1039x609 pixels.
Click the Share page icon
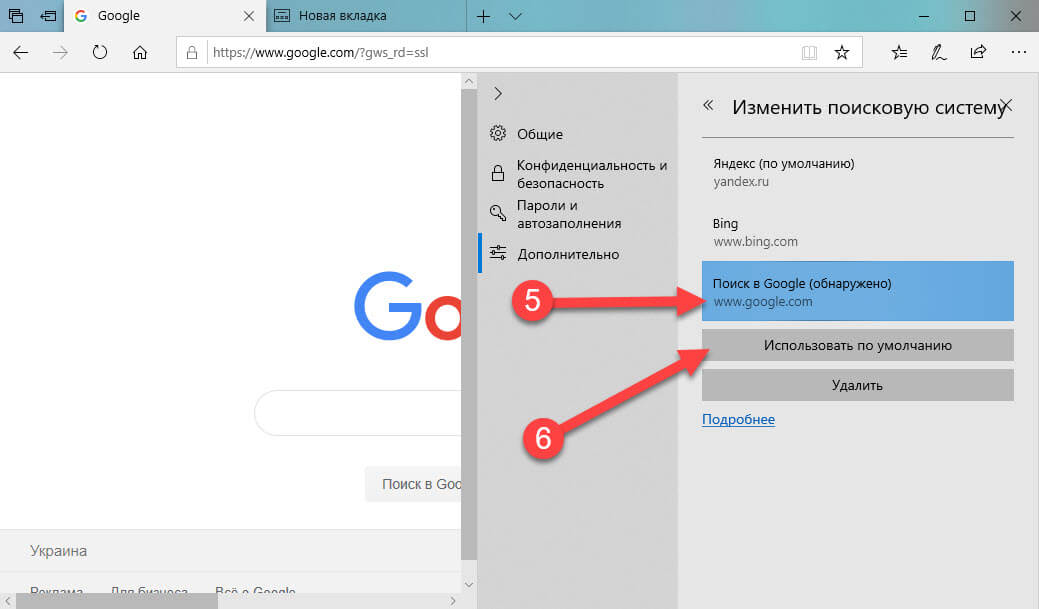[978, 52]
